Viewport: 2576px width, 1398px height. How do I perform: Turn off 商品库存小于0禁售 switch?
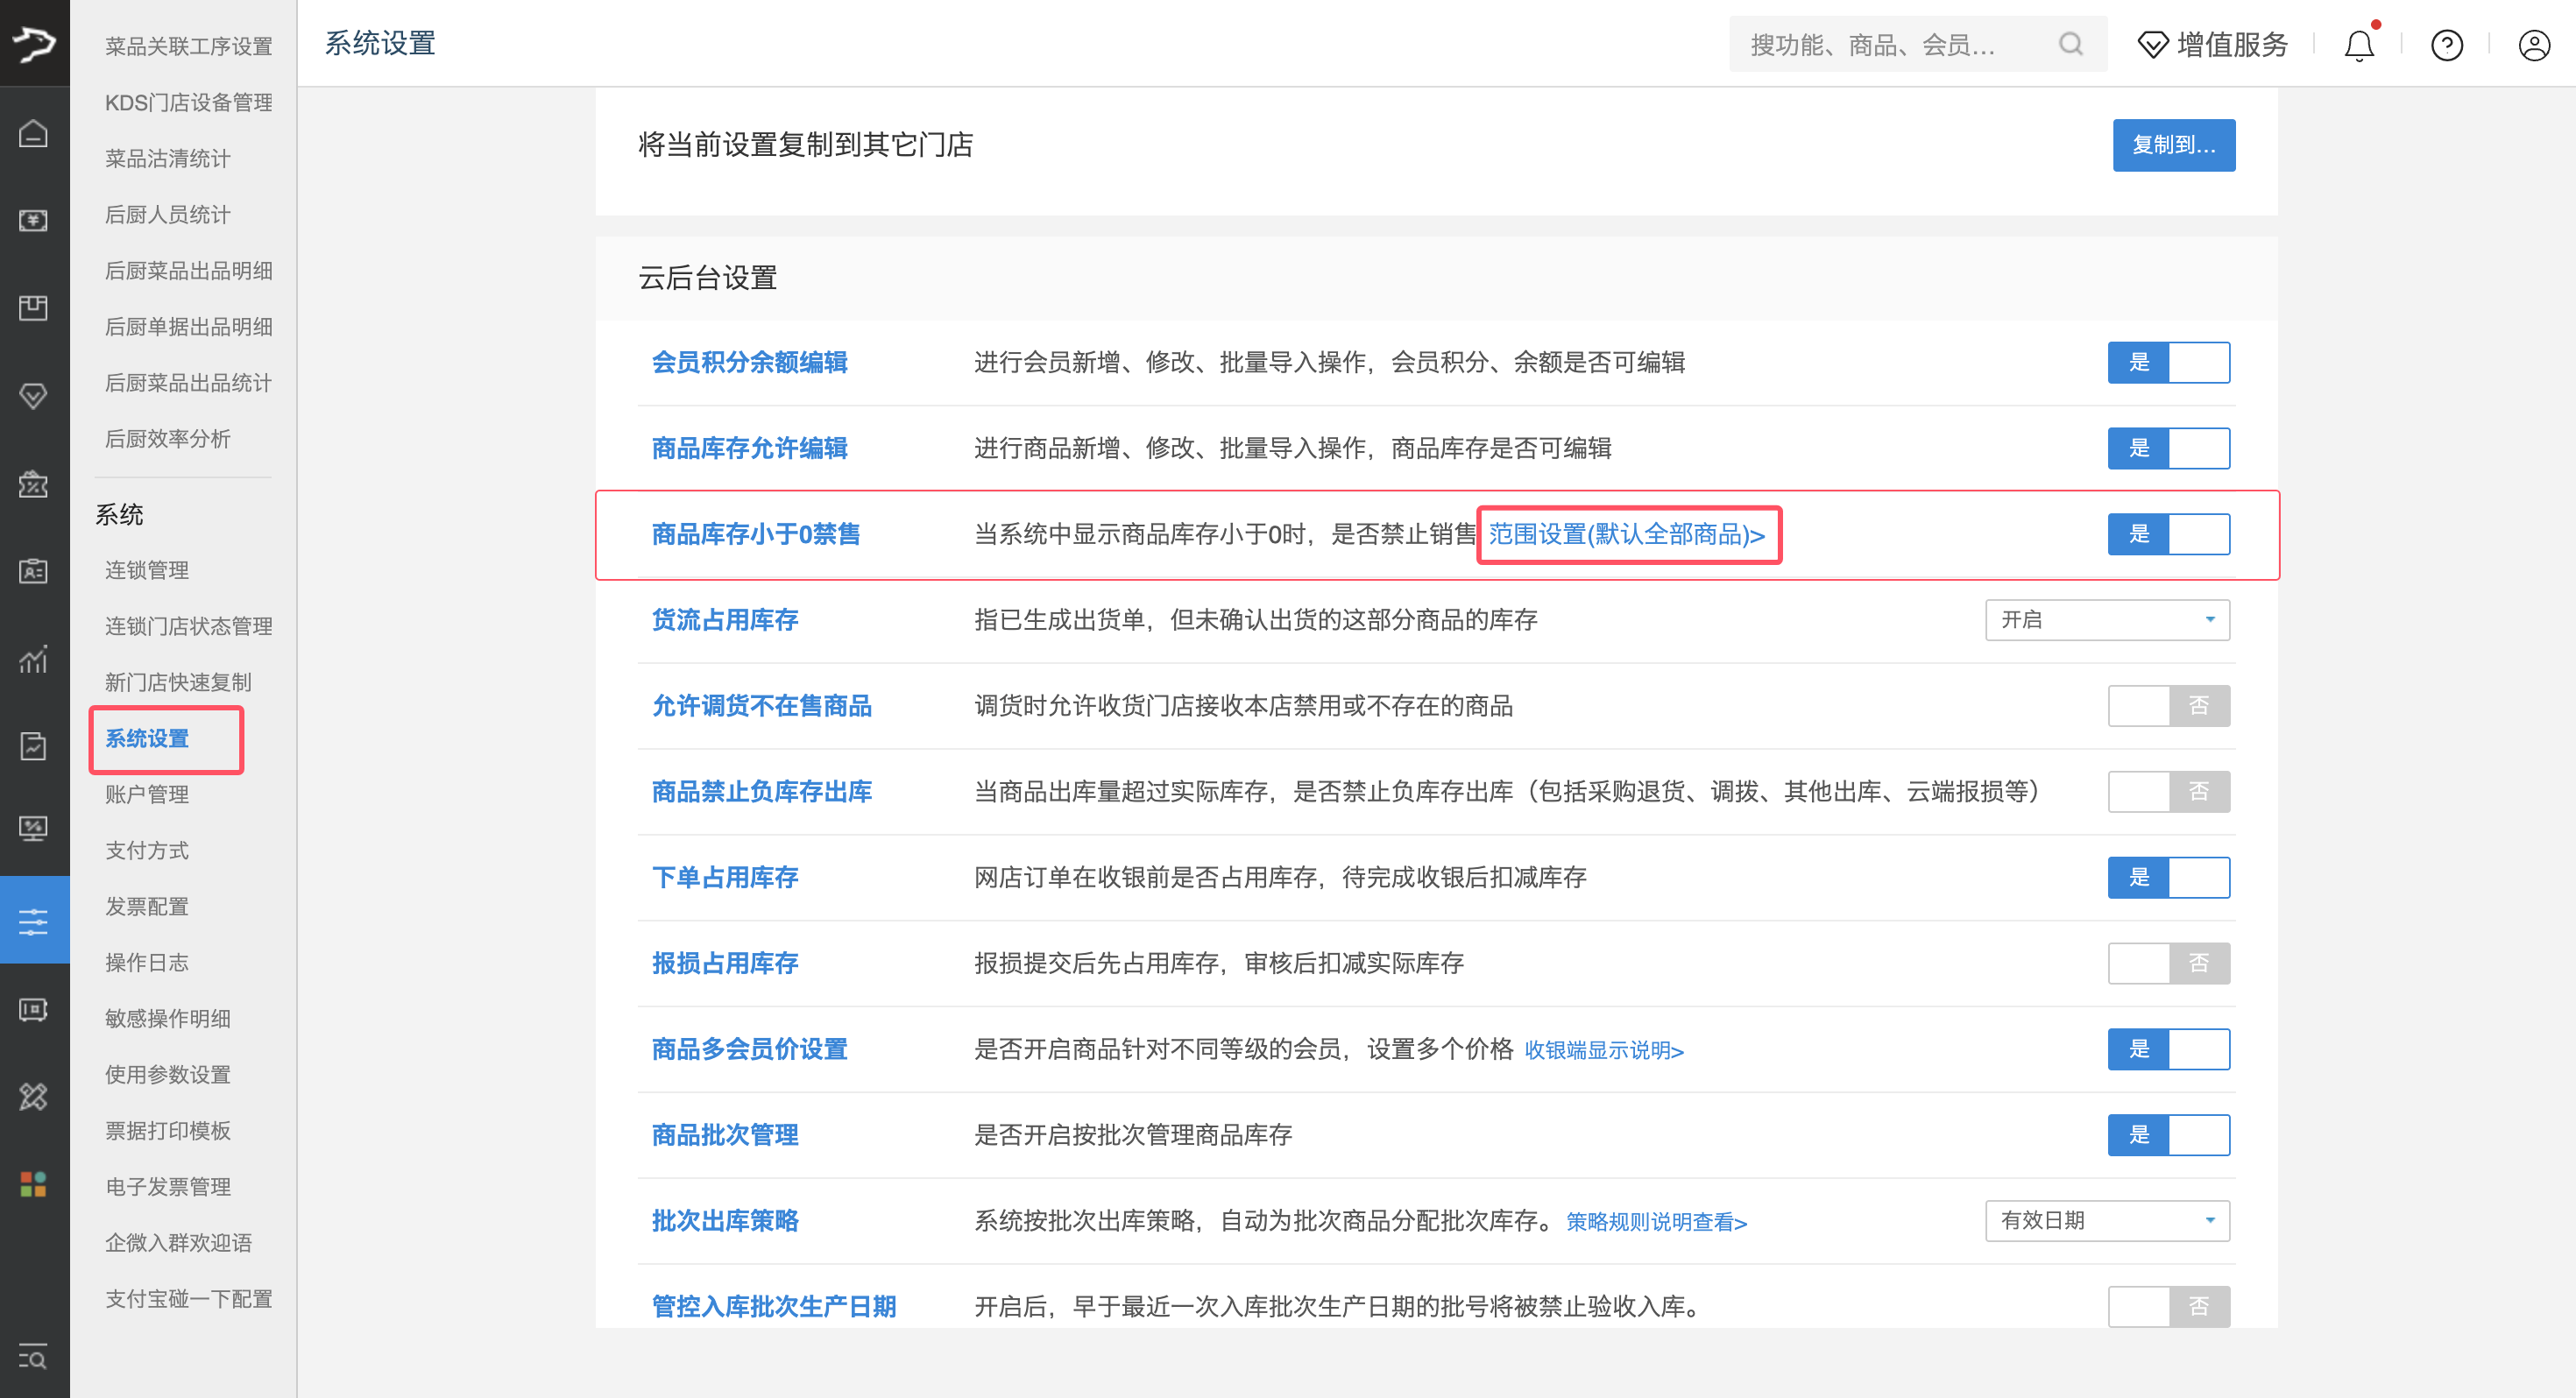(2169, 534)
